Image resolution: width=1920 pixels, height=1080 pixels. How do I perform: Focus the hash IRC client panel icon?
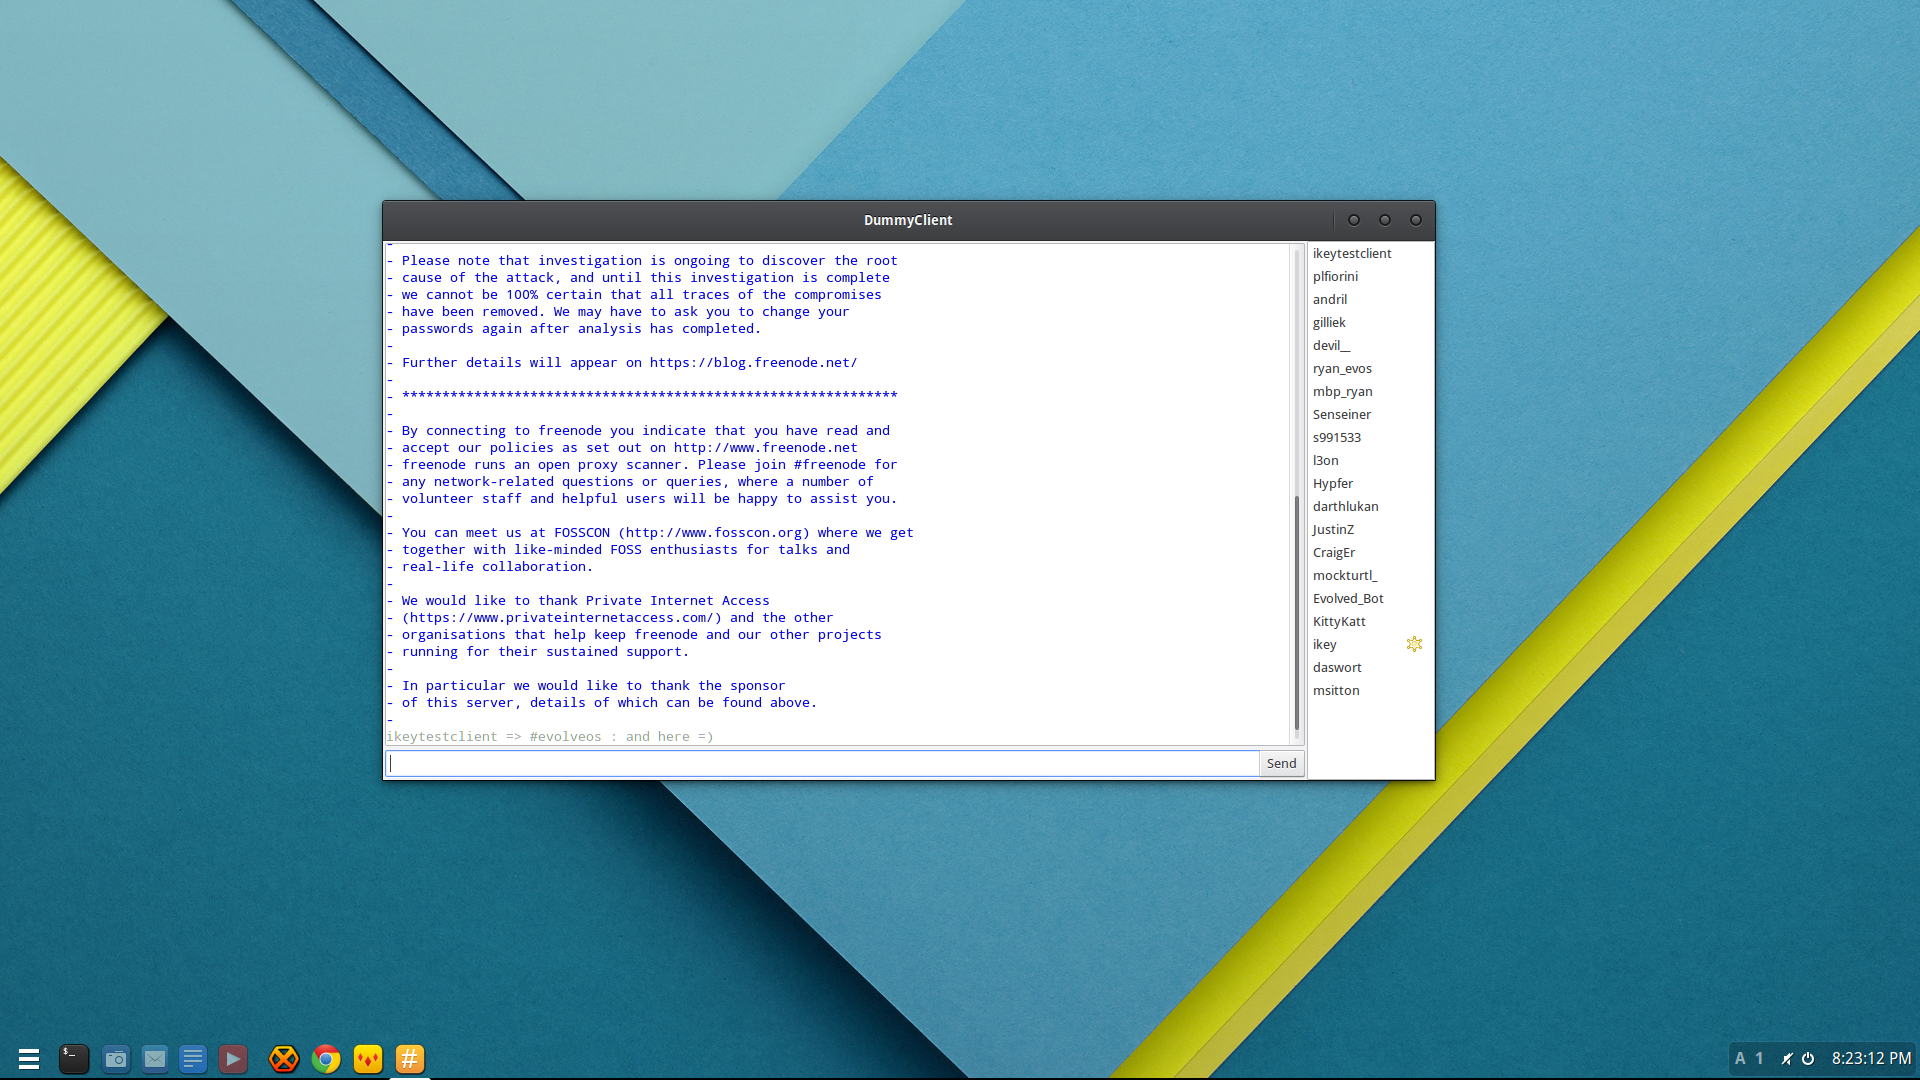coord(410,1059)
